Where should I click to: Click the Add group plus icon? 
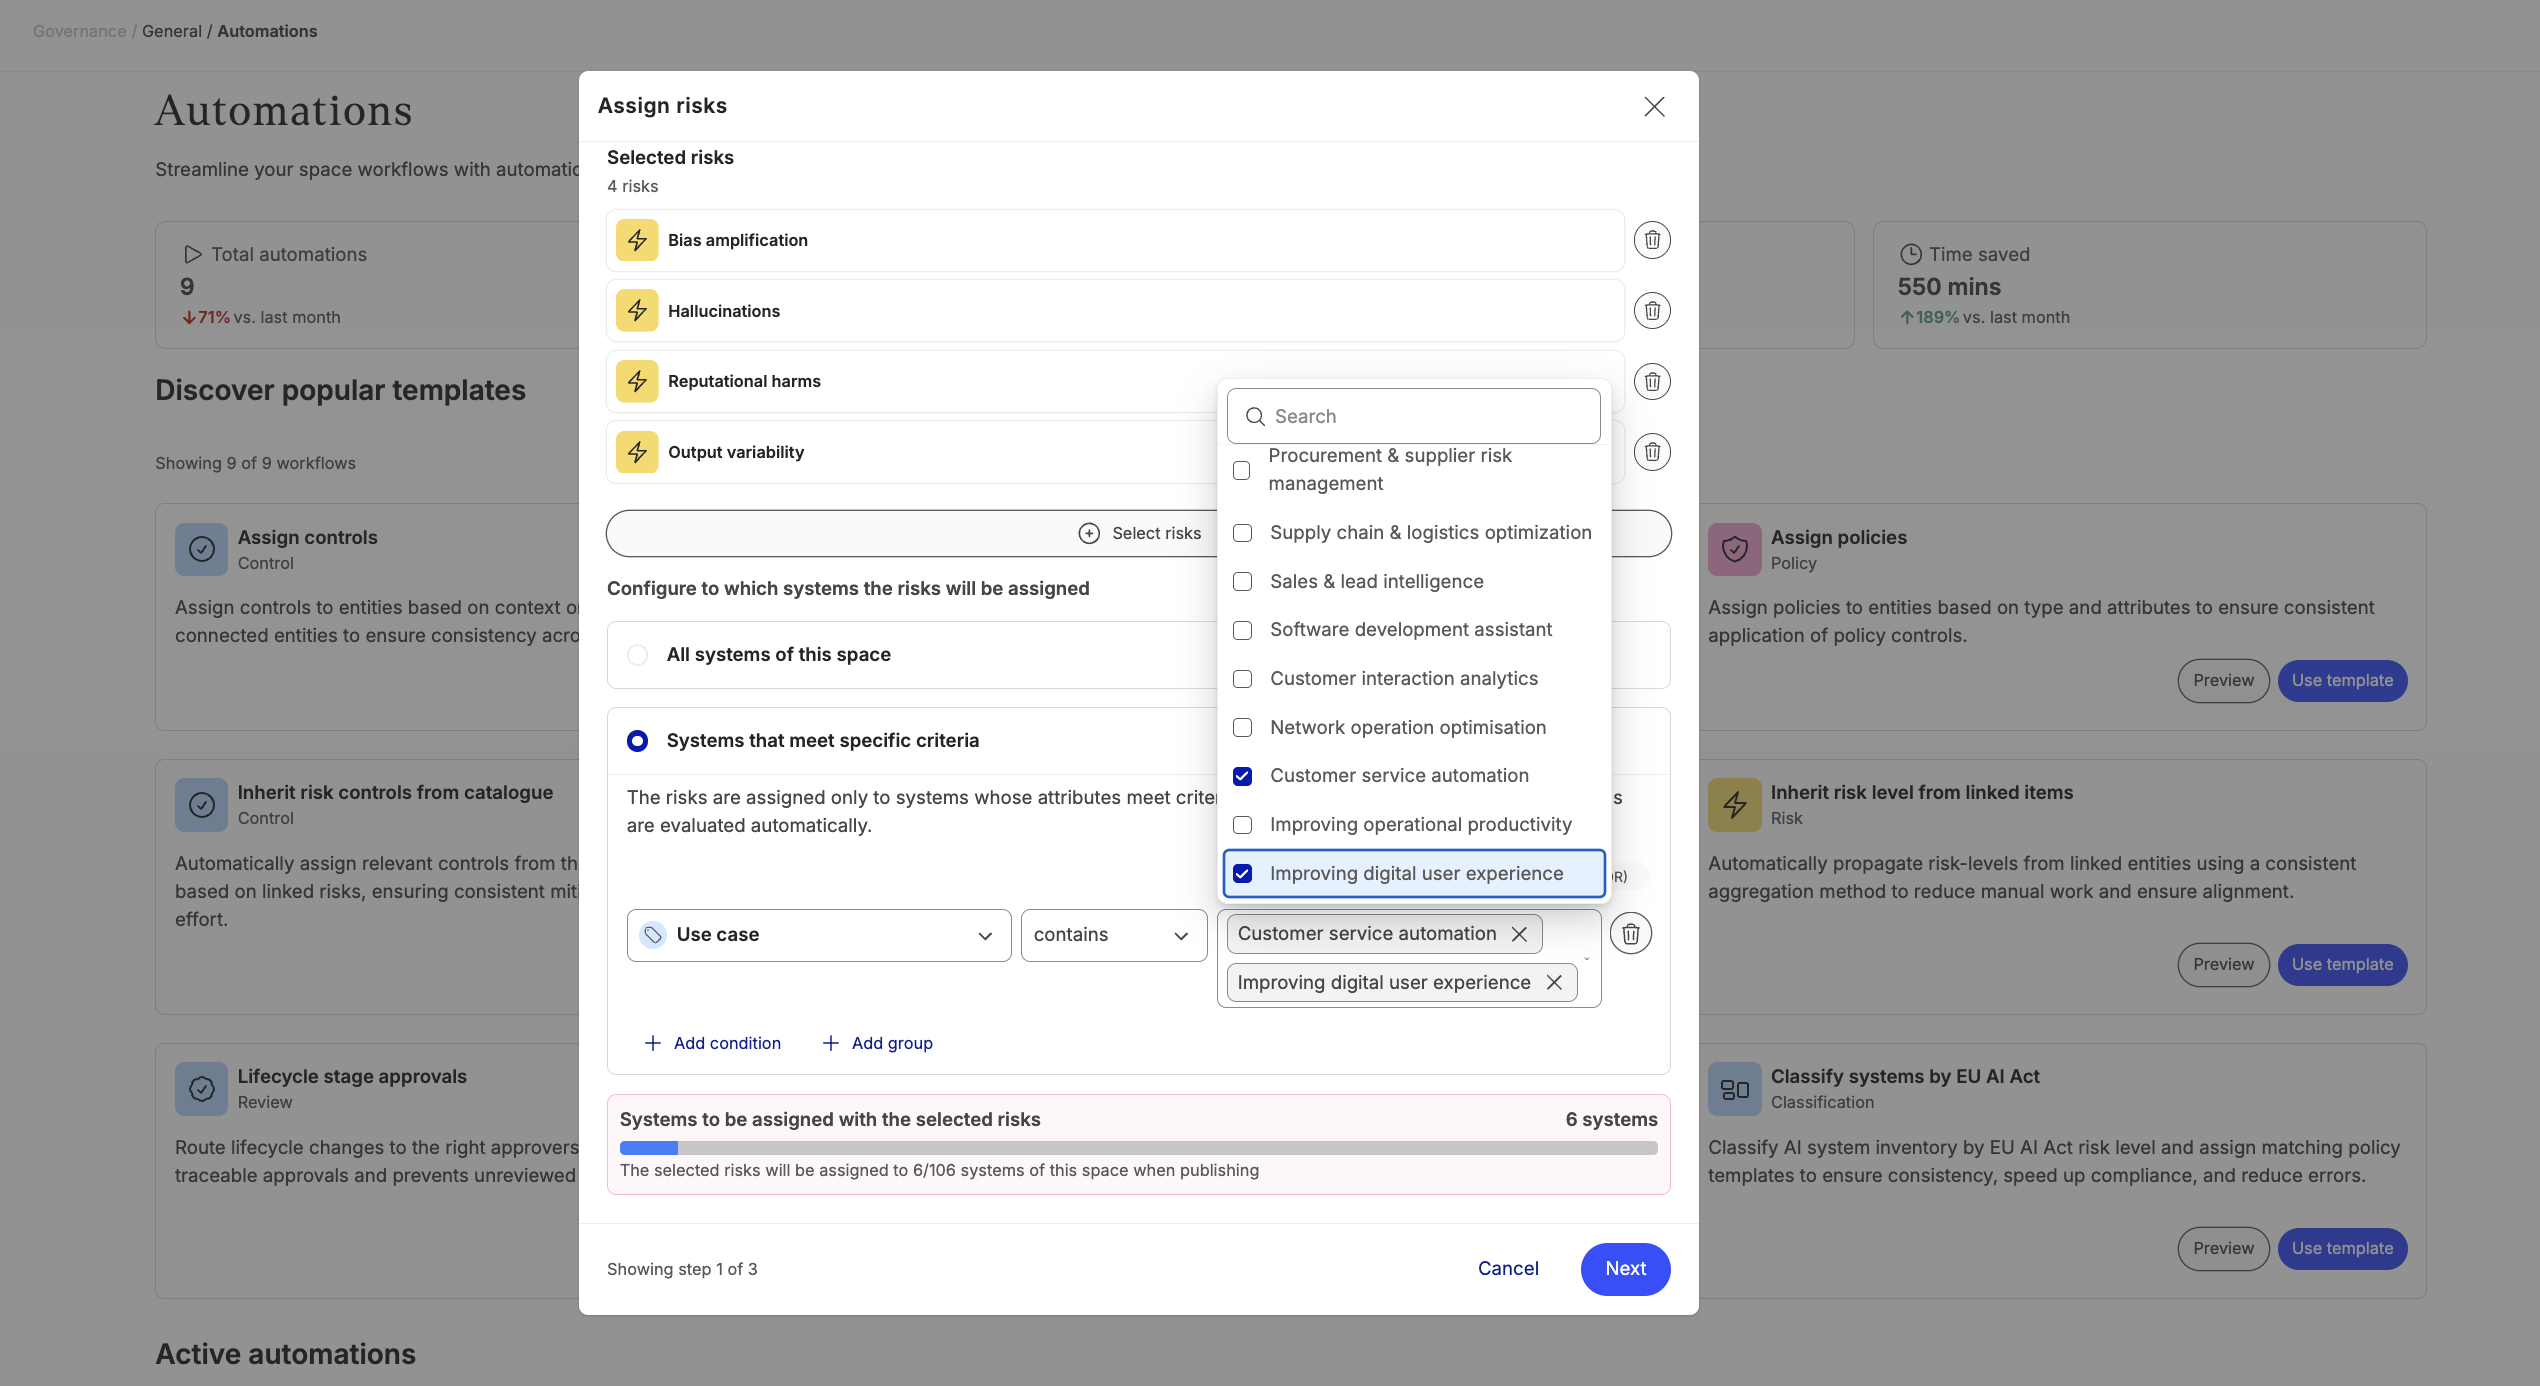coord(830,1043)
